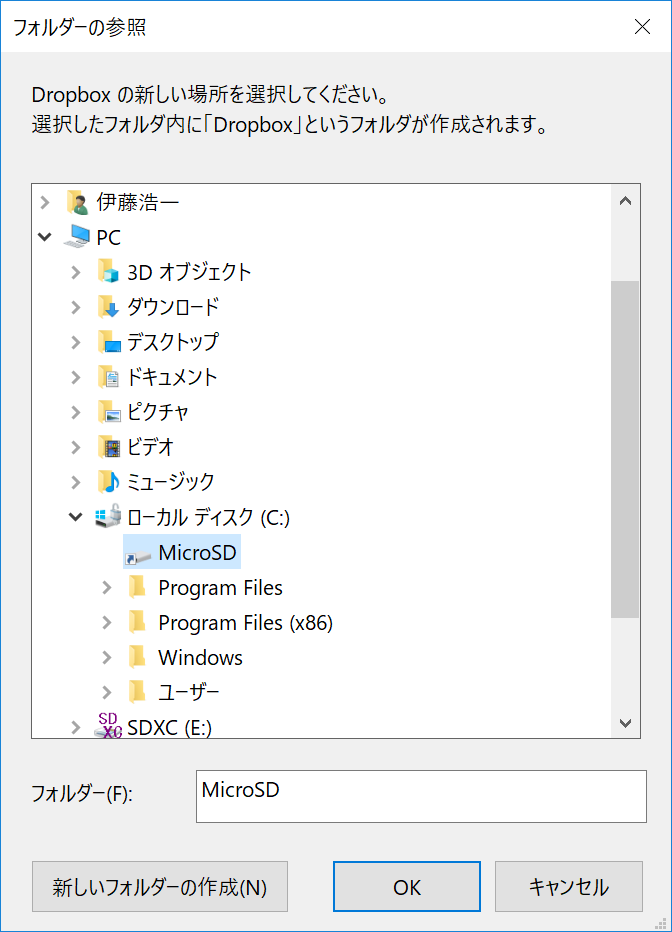The height and width of the screenshot is (932, 672).
Task: Expand the ユーザー folder node
Action: pyautogui.click(x=106, y=692)
